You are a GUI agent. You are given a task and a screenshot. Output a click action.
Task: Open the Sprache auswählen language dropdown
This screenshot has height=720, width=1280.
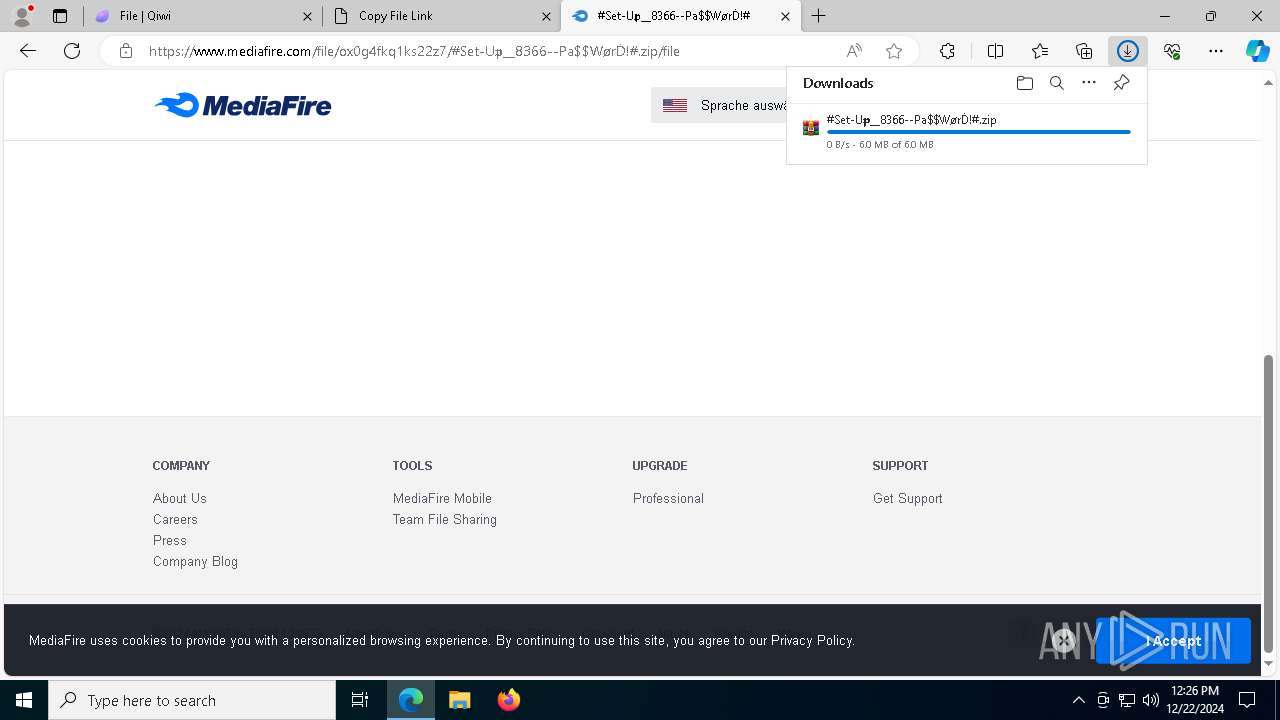720,105
